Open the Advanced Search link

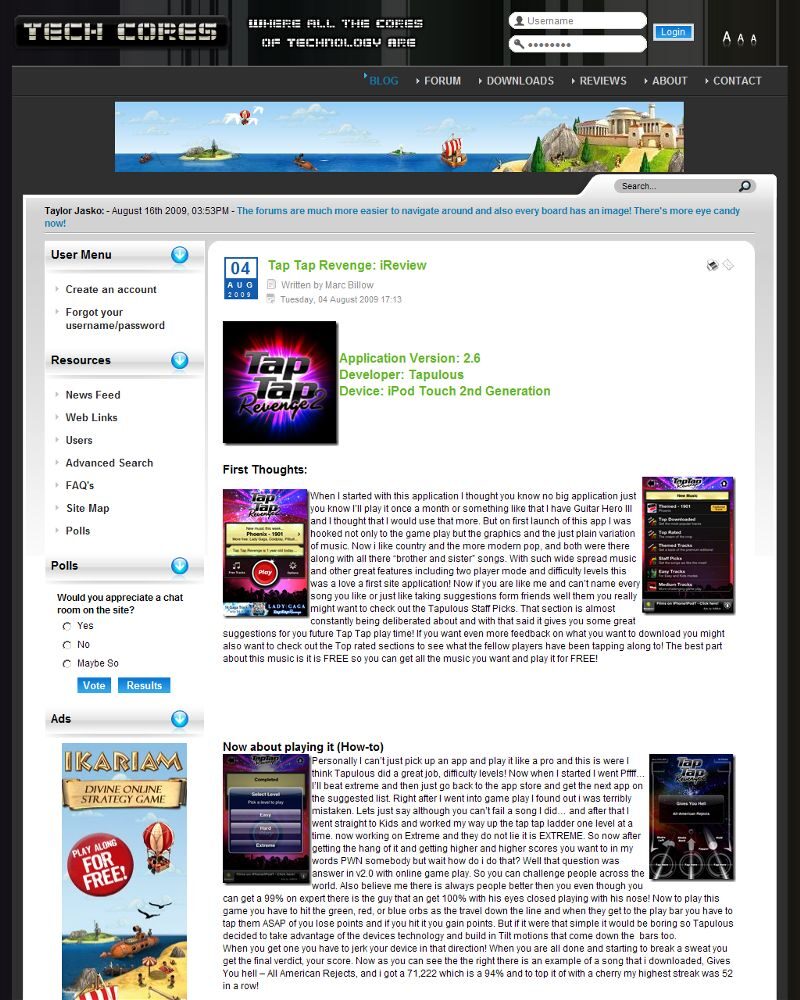(x=109, y=463)
